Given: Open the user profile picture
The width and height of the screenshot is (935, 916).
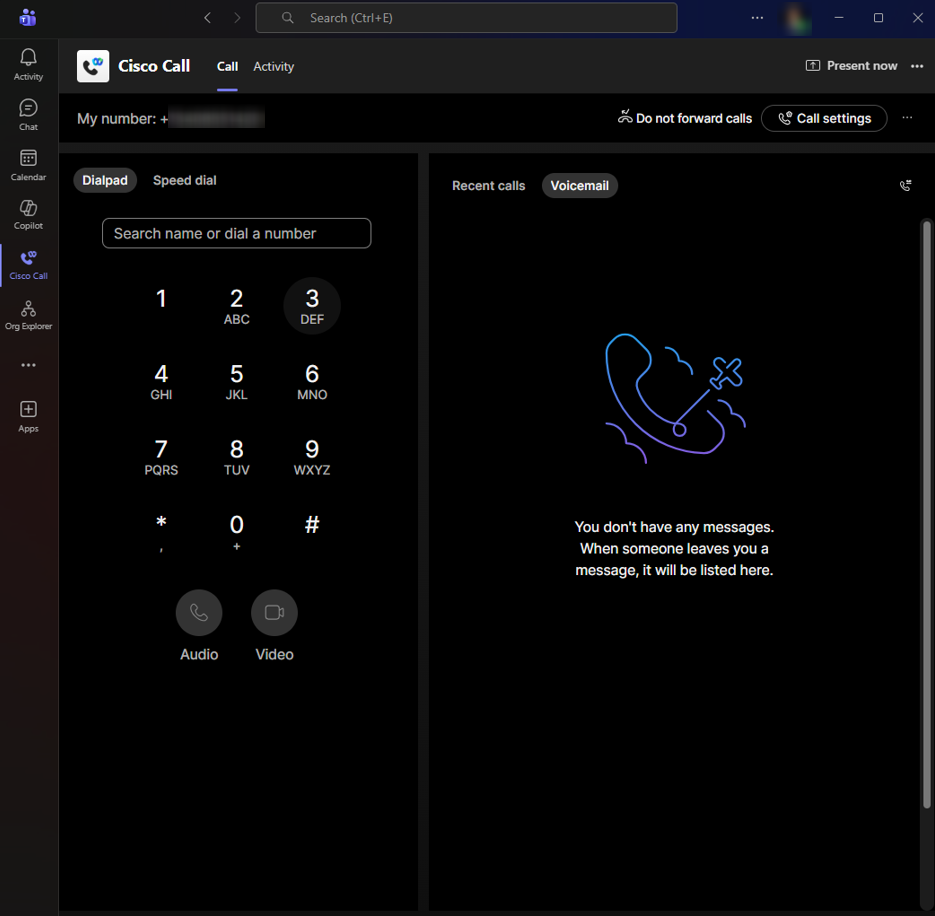Looking at the screenshot, I should [x=797, y=18].
